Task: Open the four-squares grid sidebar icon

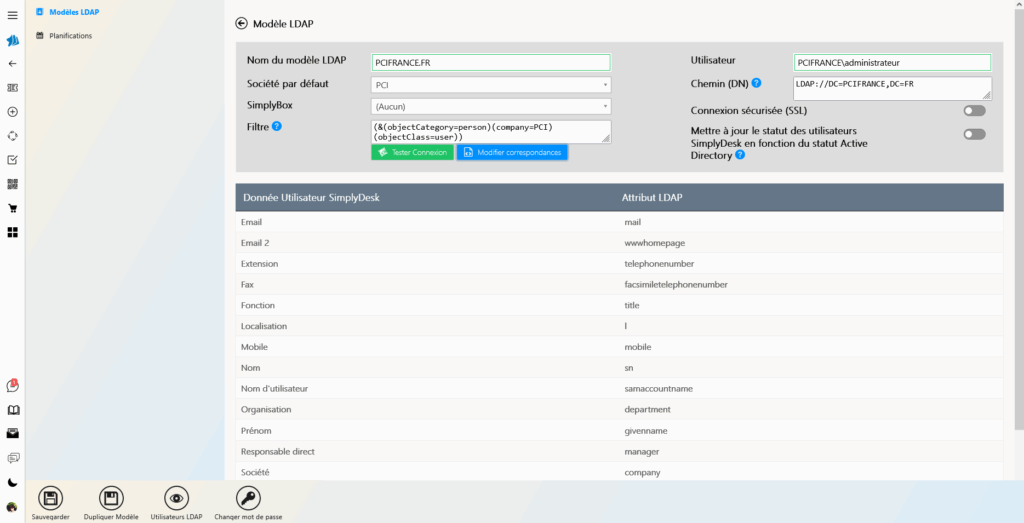Action: point(12,232)
